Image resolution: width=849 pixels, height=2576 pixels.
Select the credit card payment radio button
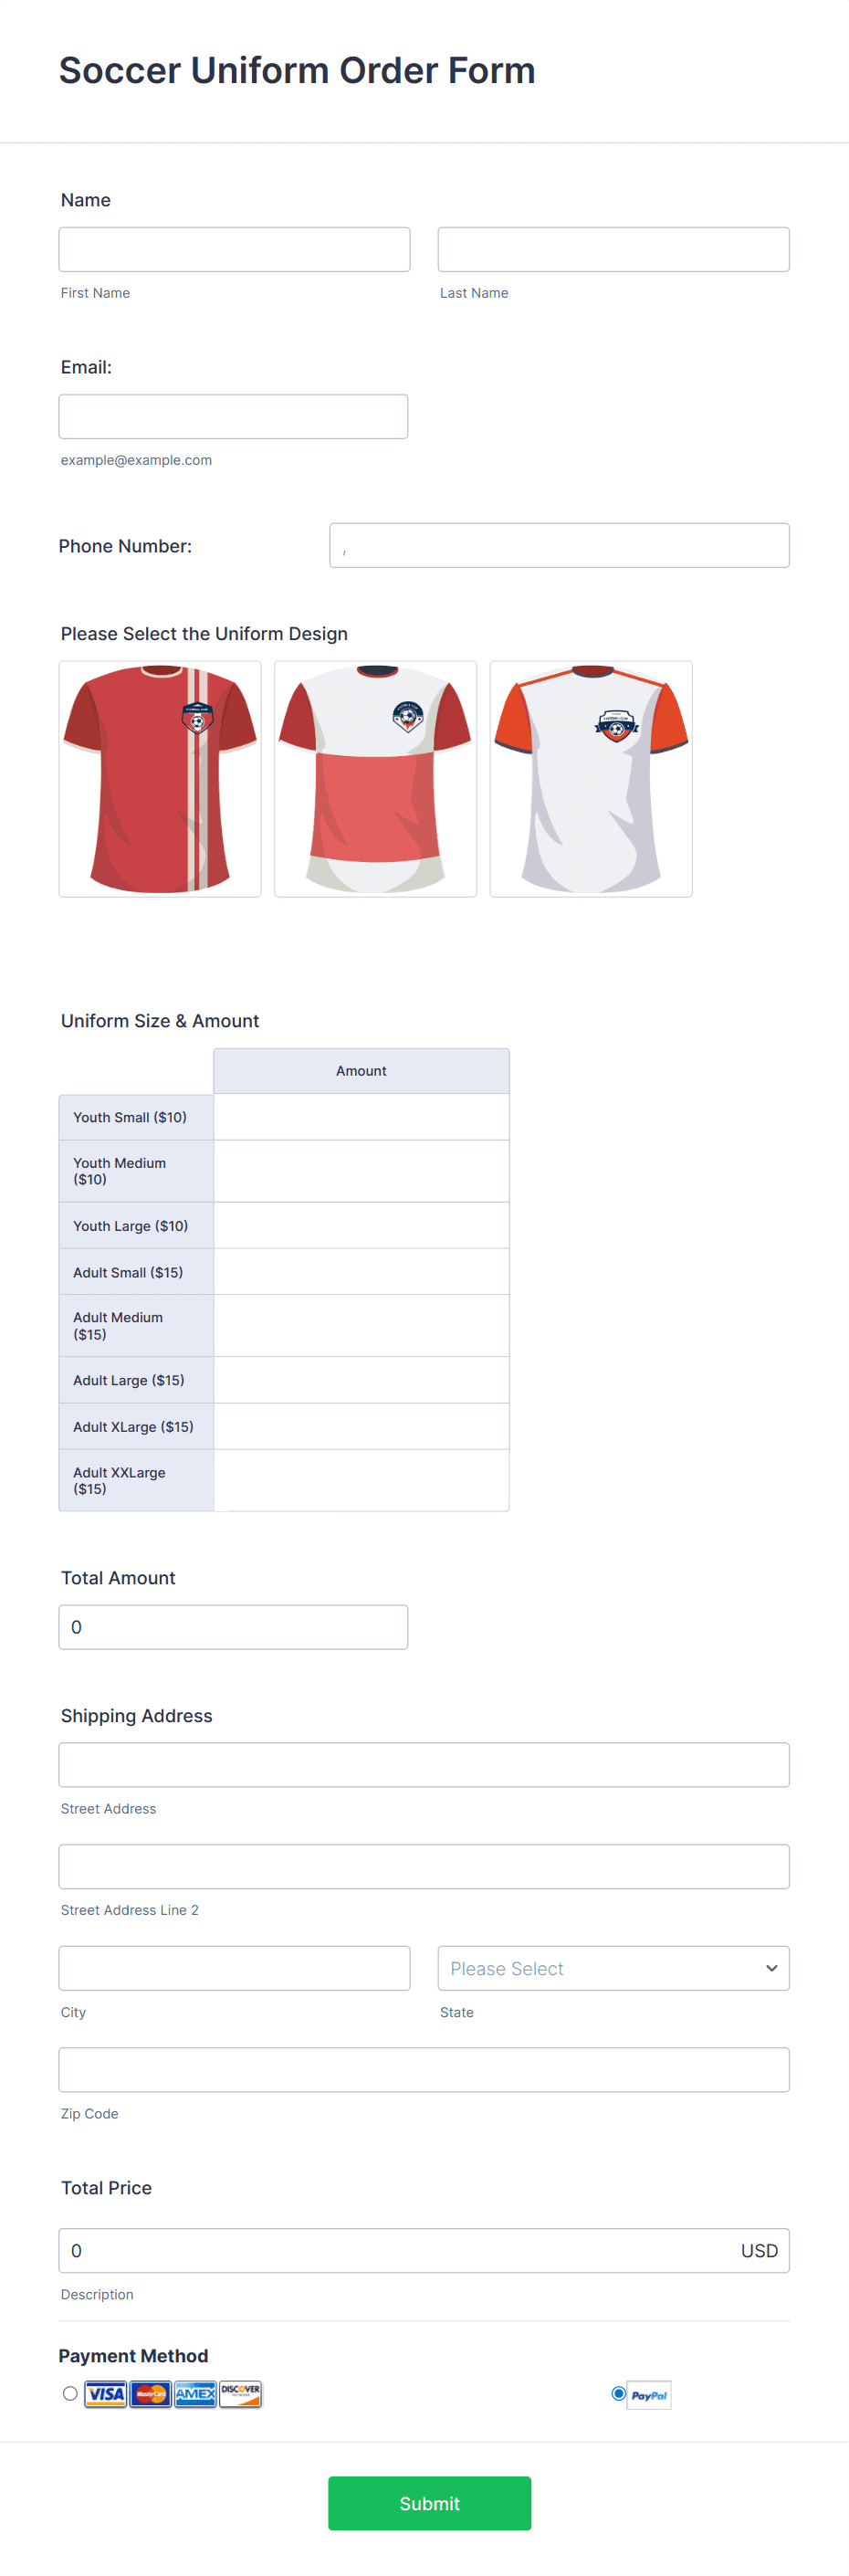(69, 2394)
